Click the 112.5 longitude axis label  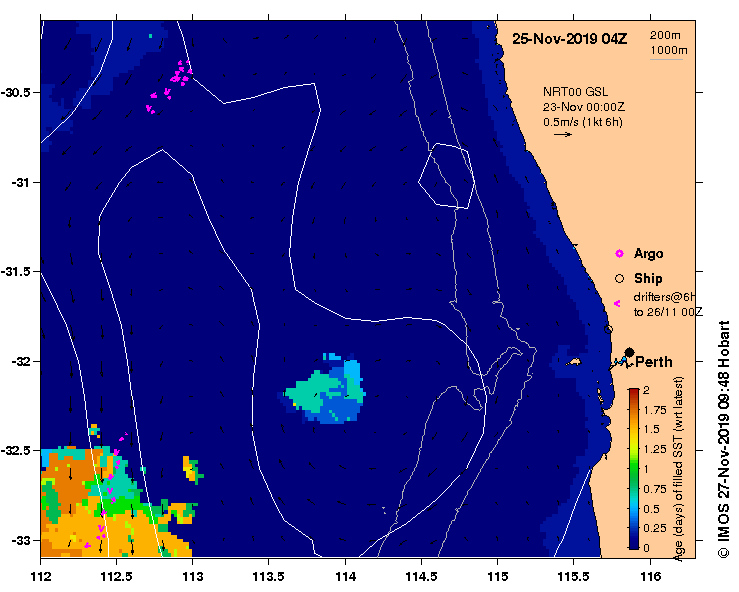pyautogui.click(x=116, y=576)
